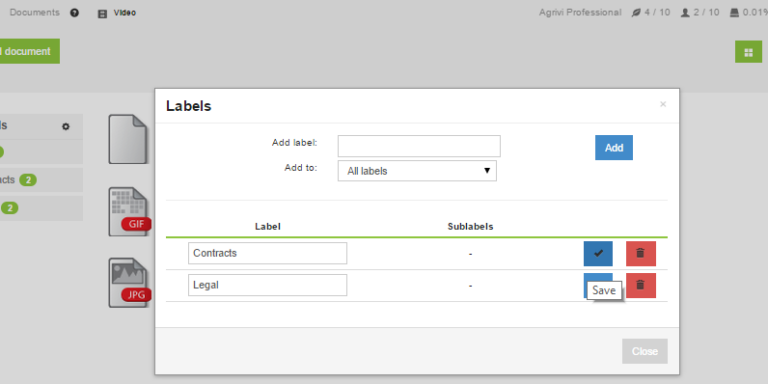Click the Label column header

267,227
